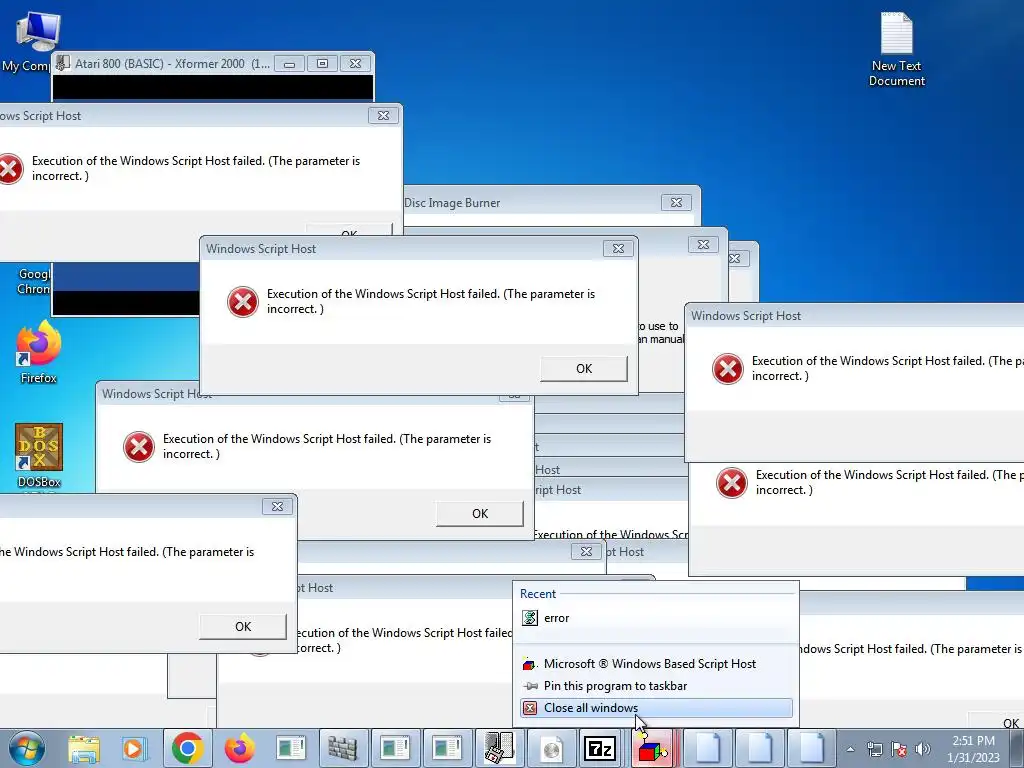Screen dimensions: 1024x768
Task: Maximize the Atari 800 Xformer 2000 window
Action: pos(322,63)
